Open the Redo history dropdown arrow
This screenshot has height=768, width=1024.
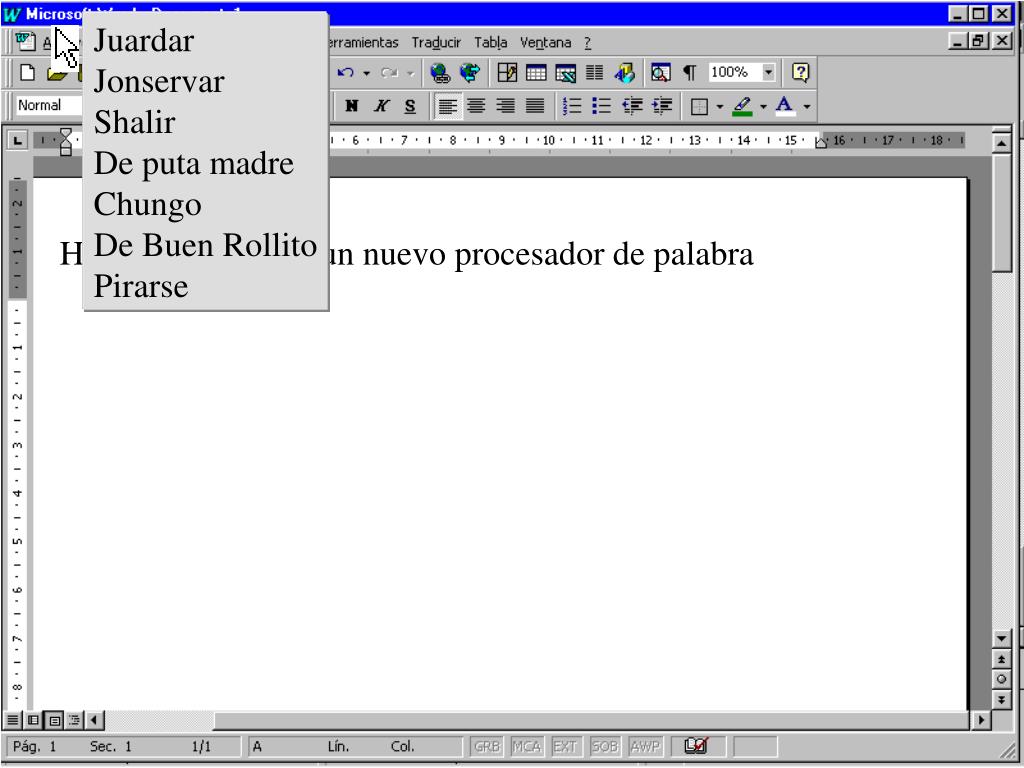tap(411, 73)
